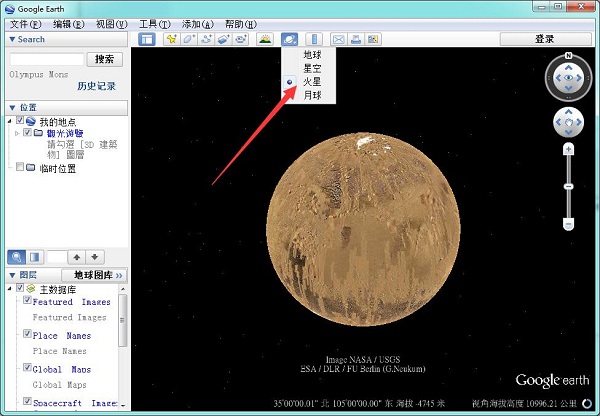Toggle the 临时位置 checkbox
Screen dimensions: 600x416
21,168
